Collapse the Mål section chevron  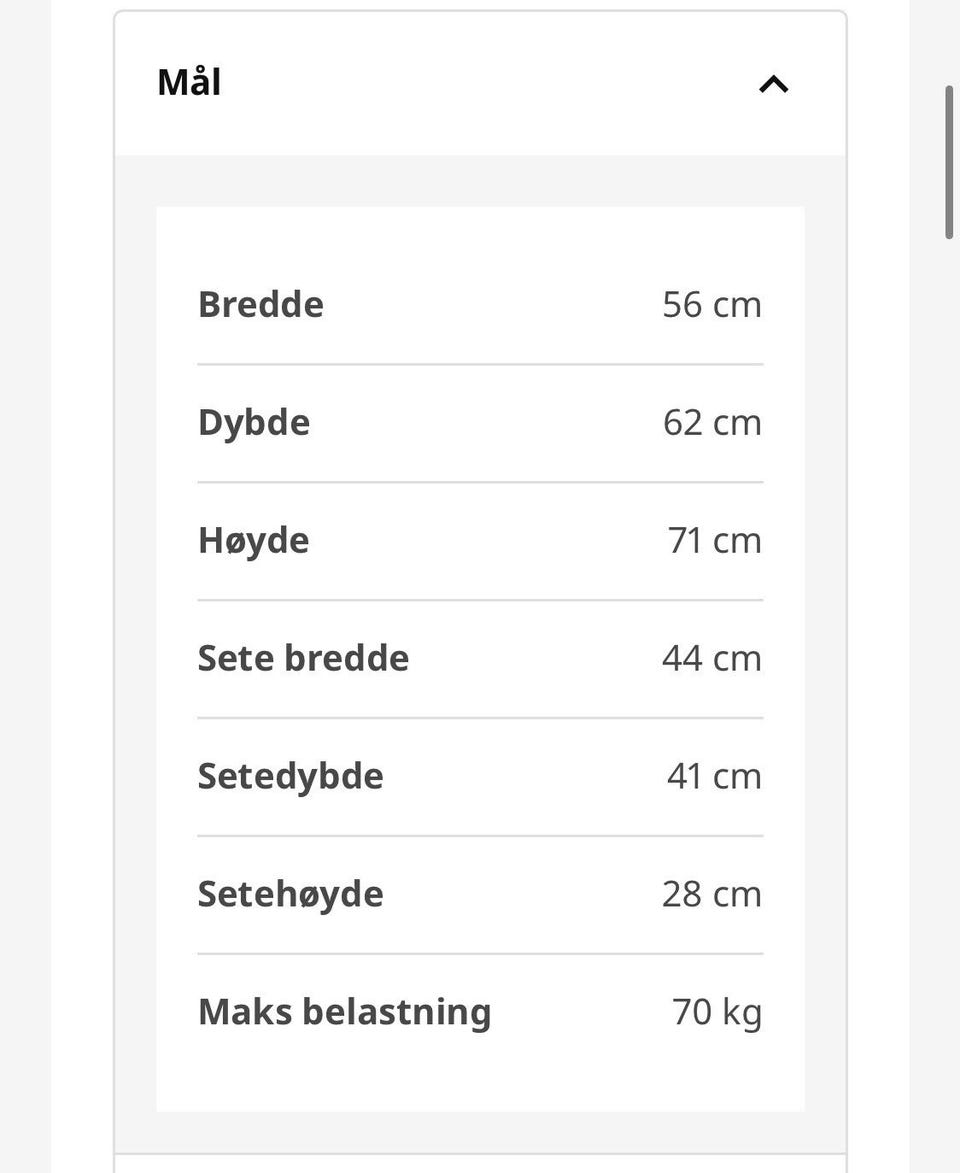774,84
